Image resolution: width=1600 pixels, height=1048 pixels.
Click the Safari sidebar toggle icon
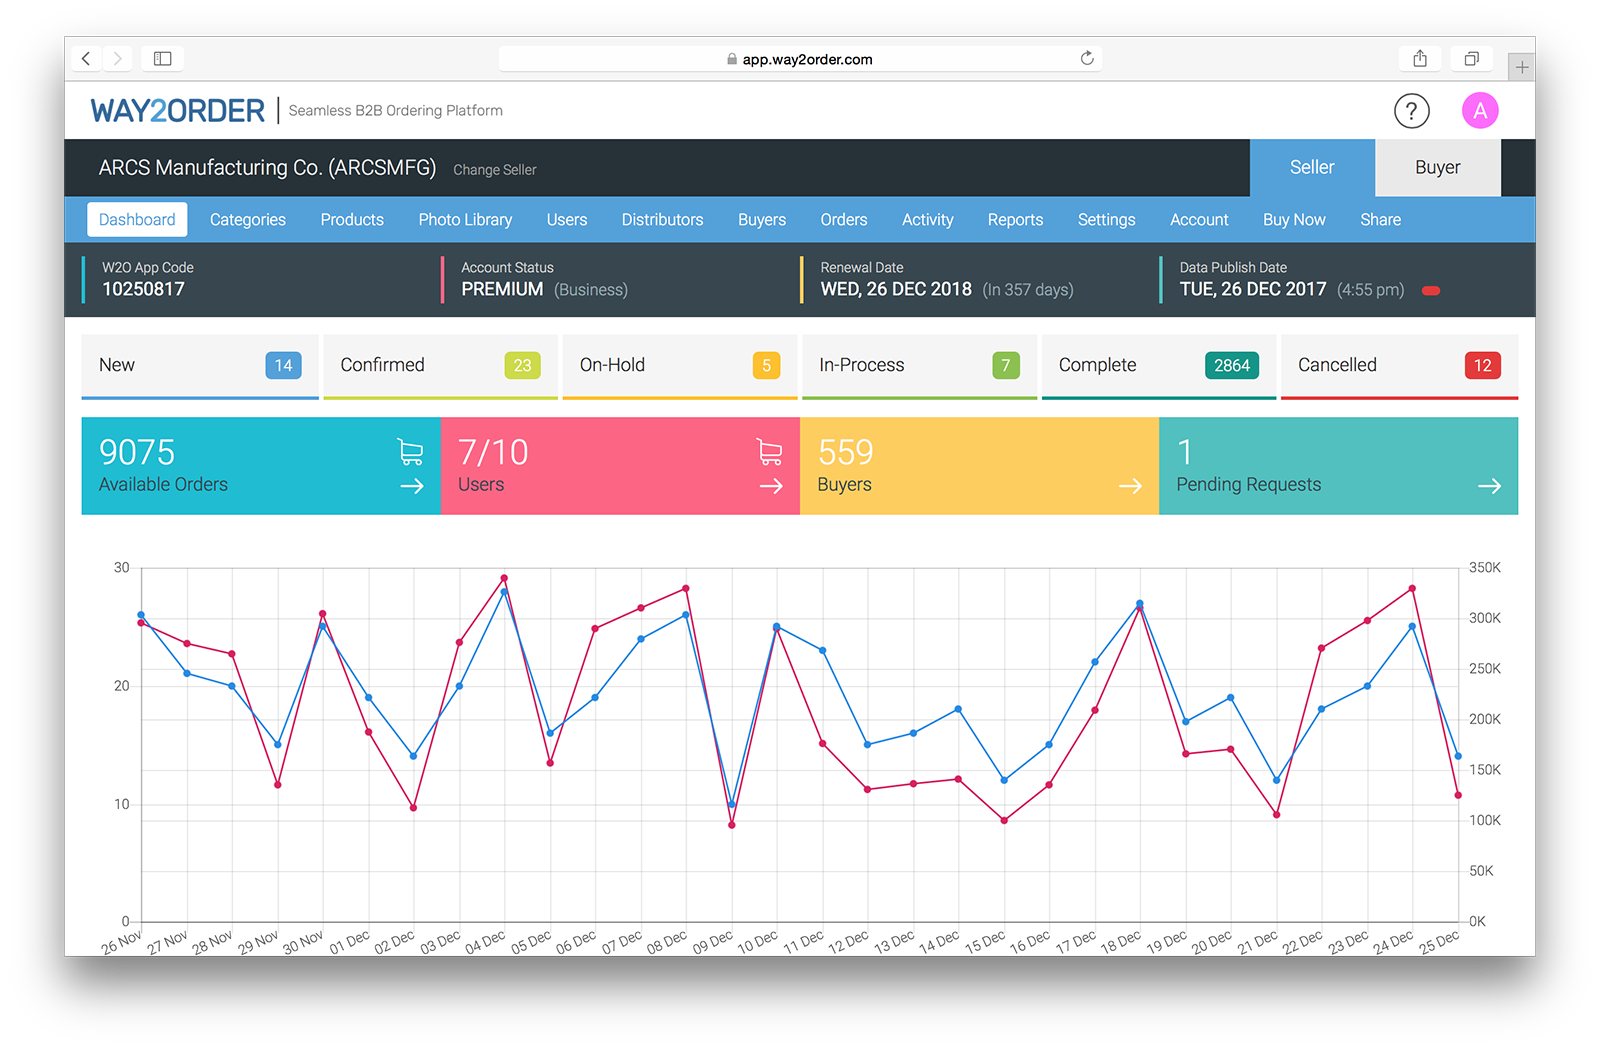pos(162,58)
